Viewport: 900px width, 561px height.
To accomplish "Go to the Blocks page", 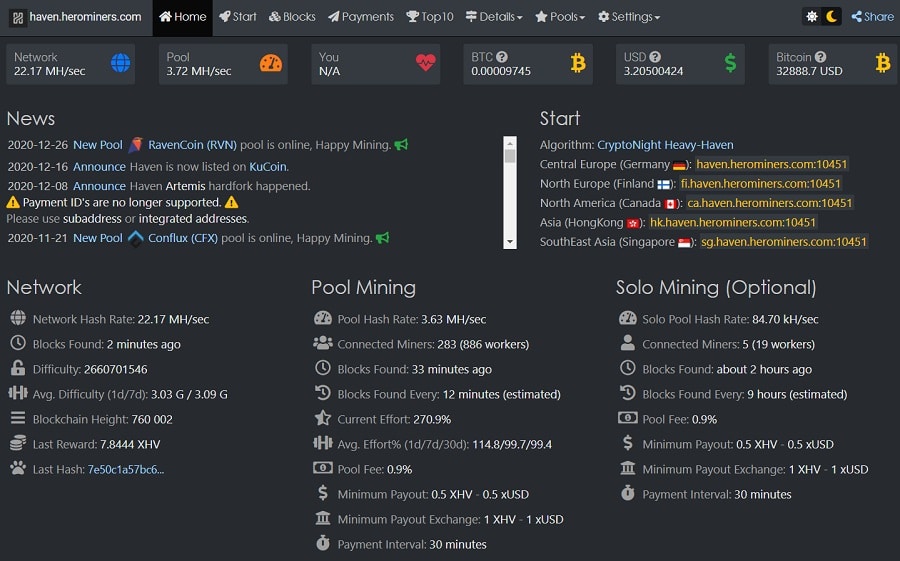I will pos(291,17).
